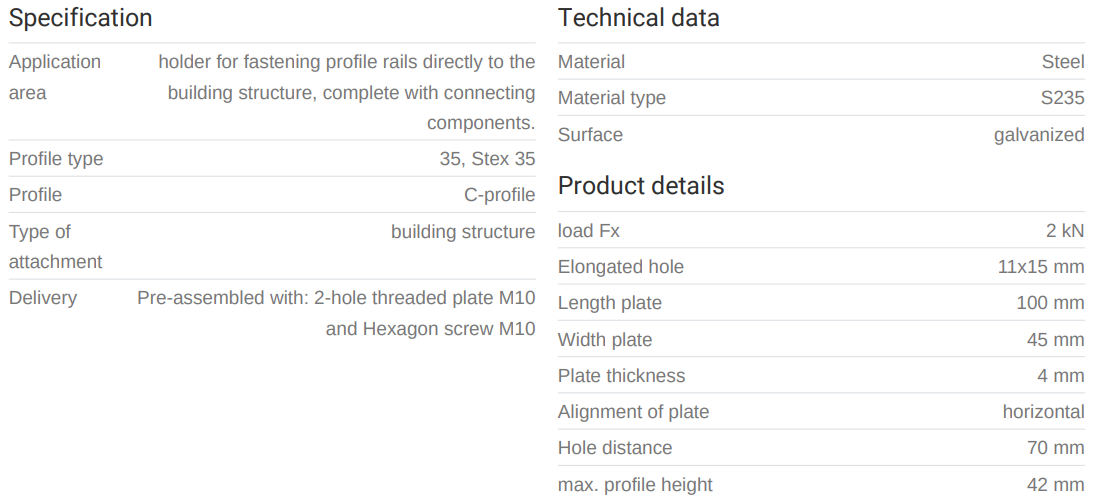Click the S235 material type value
Screen dimensions: 1099x504
(1062, 98)
